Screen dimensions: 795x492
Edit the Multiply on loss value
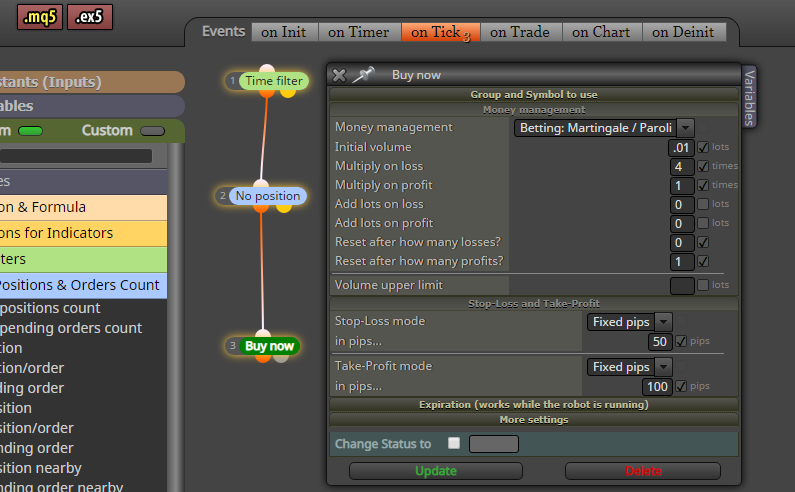(682, 166)
